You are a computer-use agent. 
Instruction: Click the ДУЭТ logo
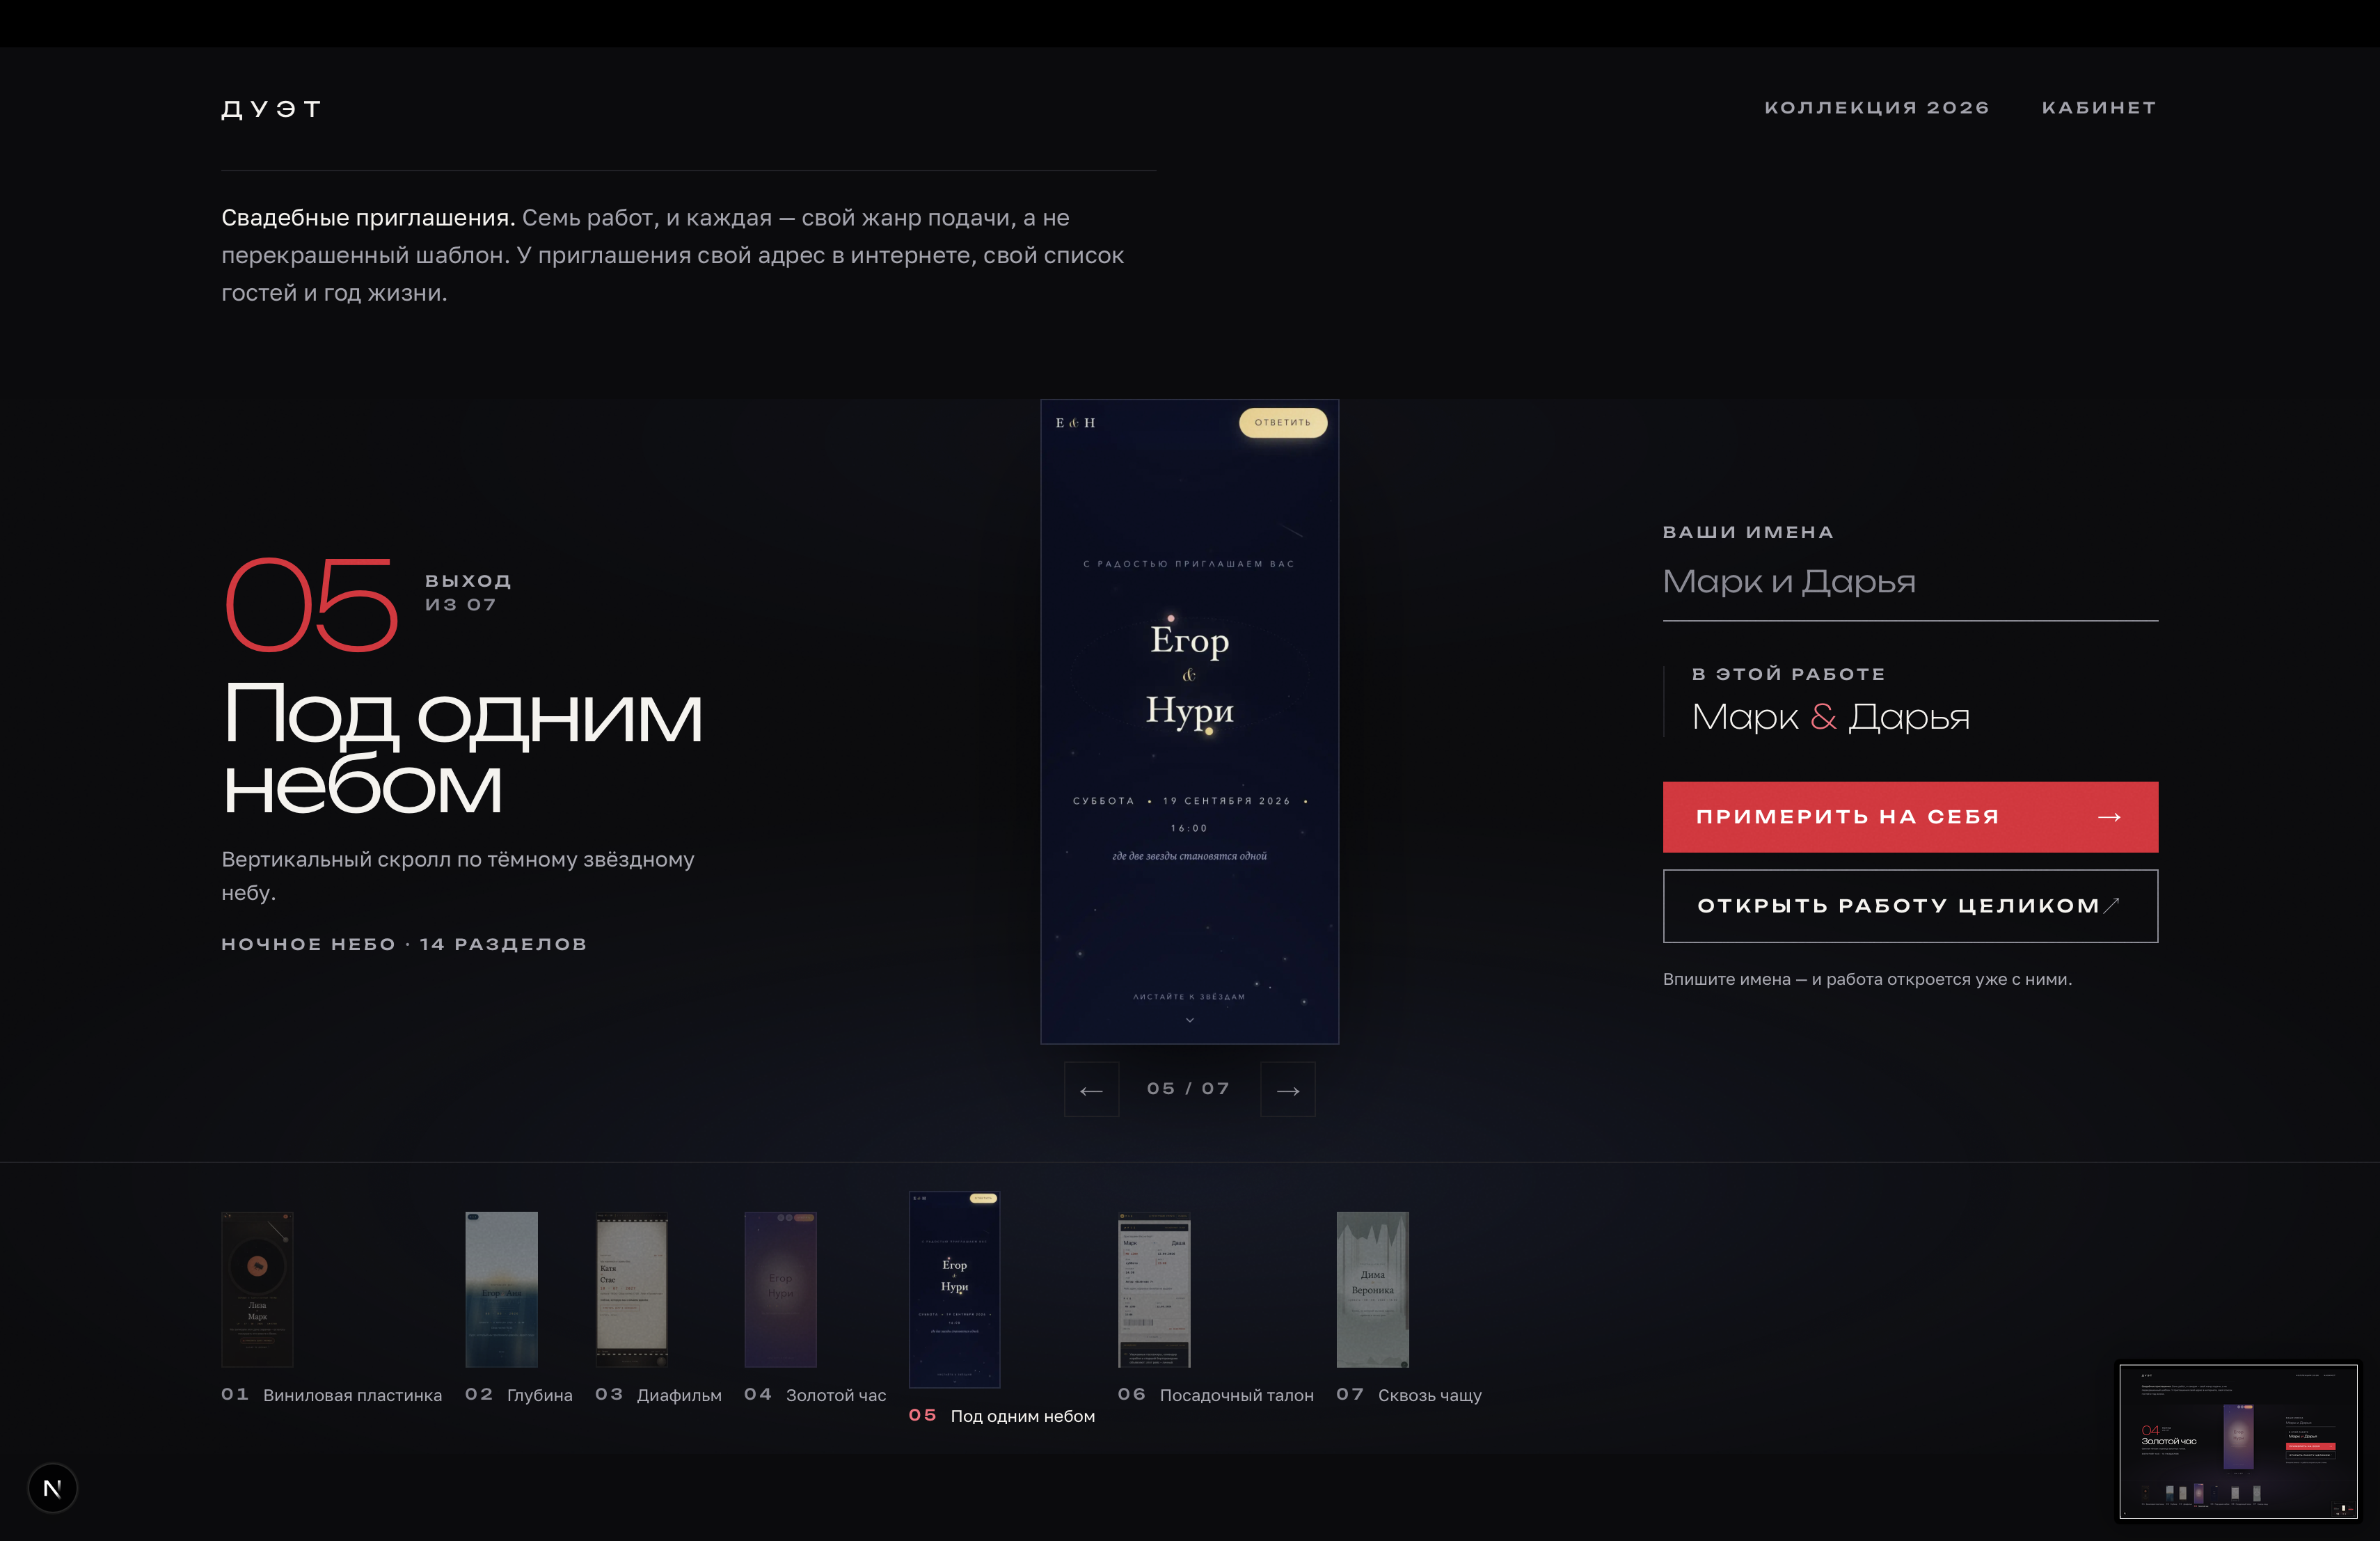pos(271,108)
